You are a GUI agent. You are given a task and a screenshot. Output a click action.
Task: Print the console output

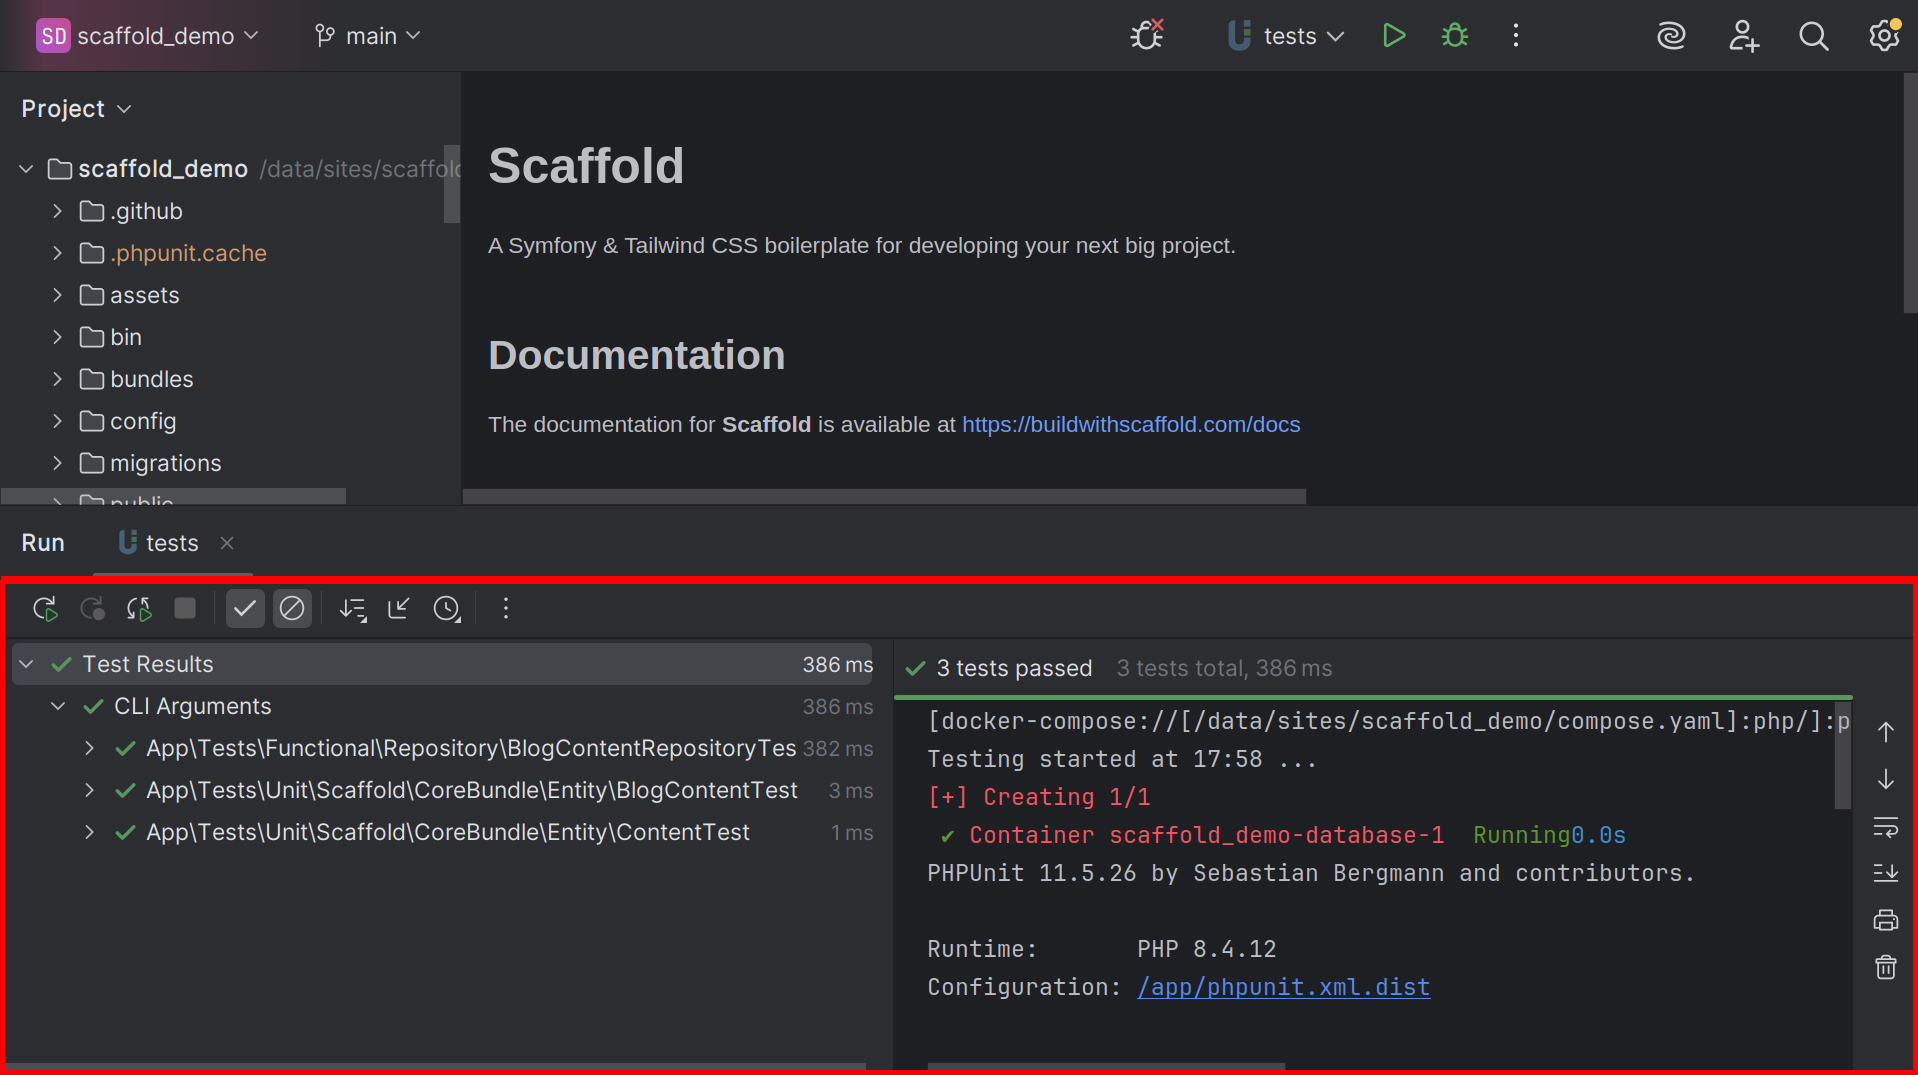[x=1885, y=920]
